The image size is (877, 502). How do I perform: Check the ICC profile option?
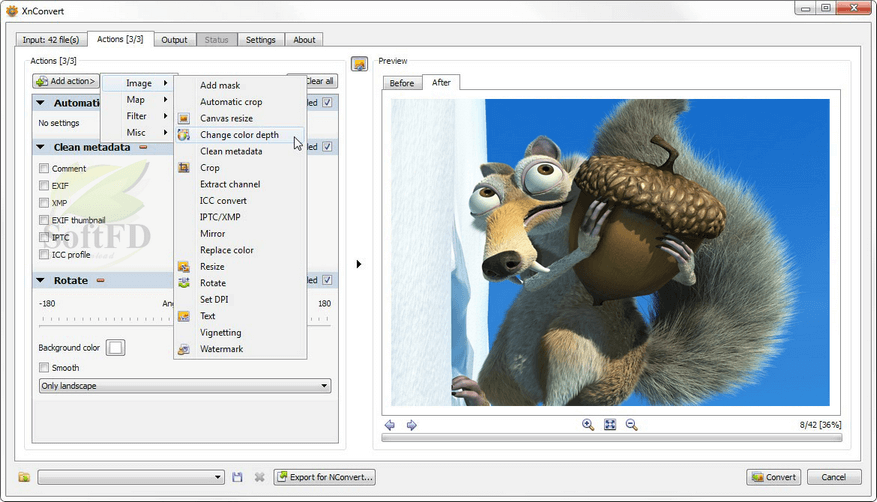44,254
